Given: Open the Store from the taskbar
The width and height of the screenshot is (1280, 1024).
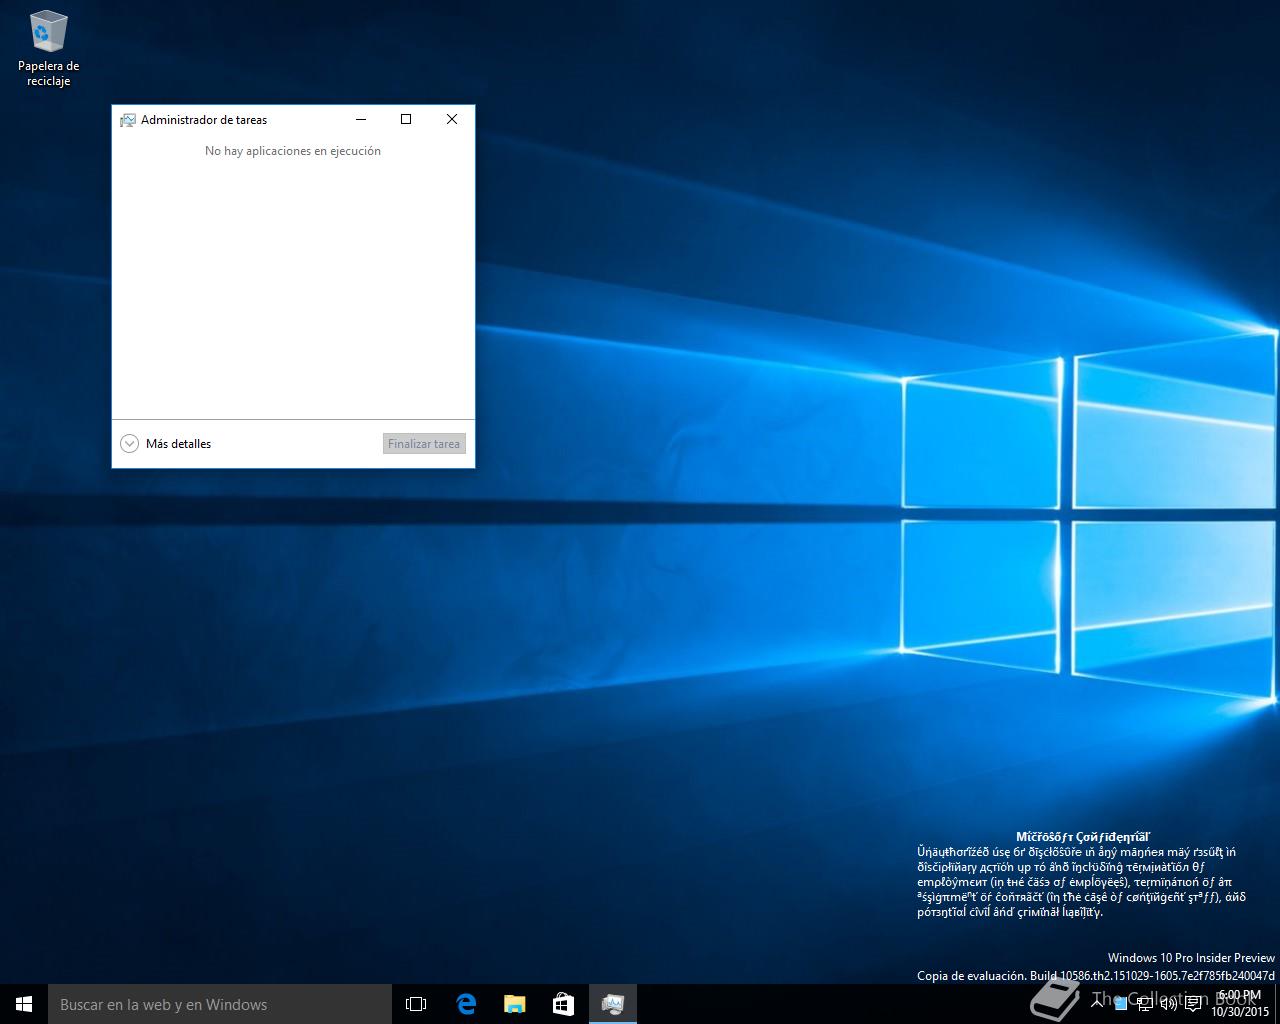Looking at the screenshot, I should coord(564,1004).
